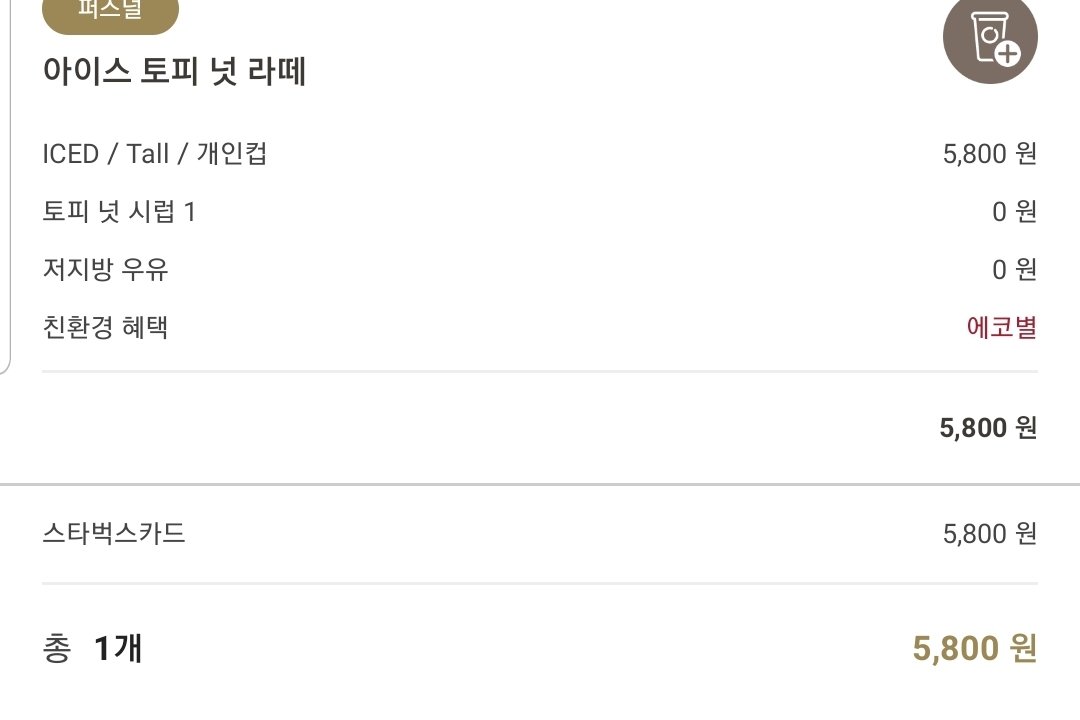Click the 0 원 price for 토피 넛 시럽

pyautogui.click(x=1015, y=212)
